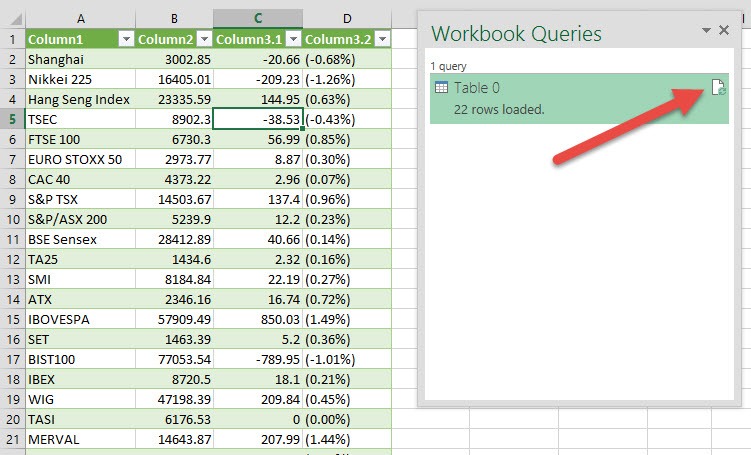Select the cell containing Shanghai
The height and width of the screenshot is (455, 751).
pyautogui.click(x=80, y=59)
